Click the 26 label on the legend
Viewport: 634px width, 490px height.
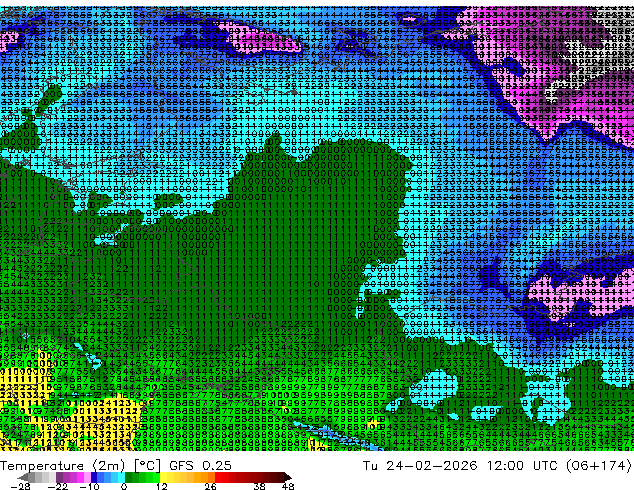[x=210, y=486]
